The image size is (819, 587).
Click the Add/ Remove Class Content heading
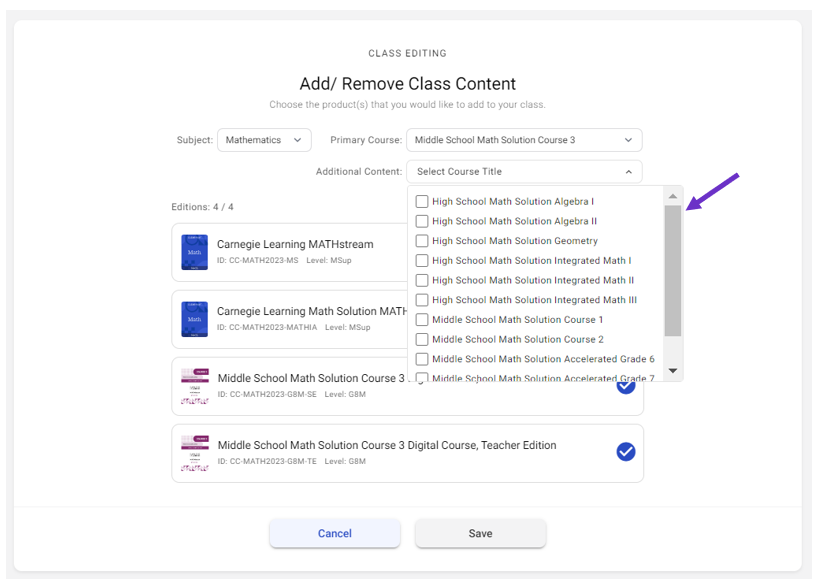(x=407, y=84)
